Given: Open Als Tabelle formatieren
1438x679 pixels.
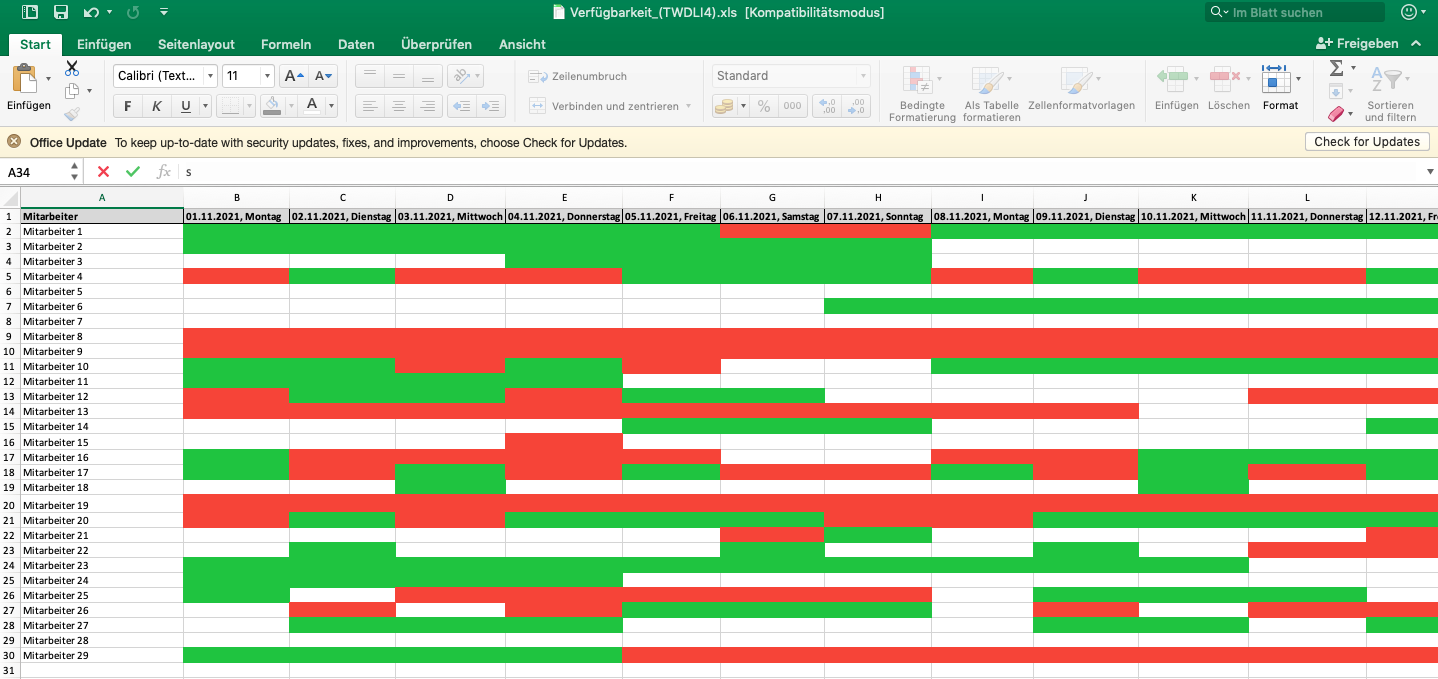Looking at the screenshot, I should [991, 94].
